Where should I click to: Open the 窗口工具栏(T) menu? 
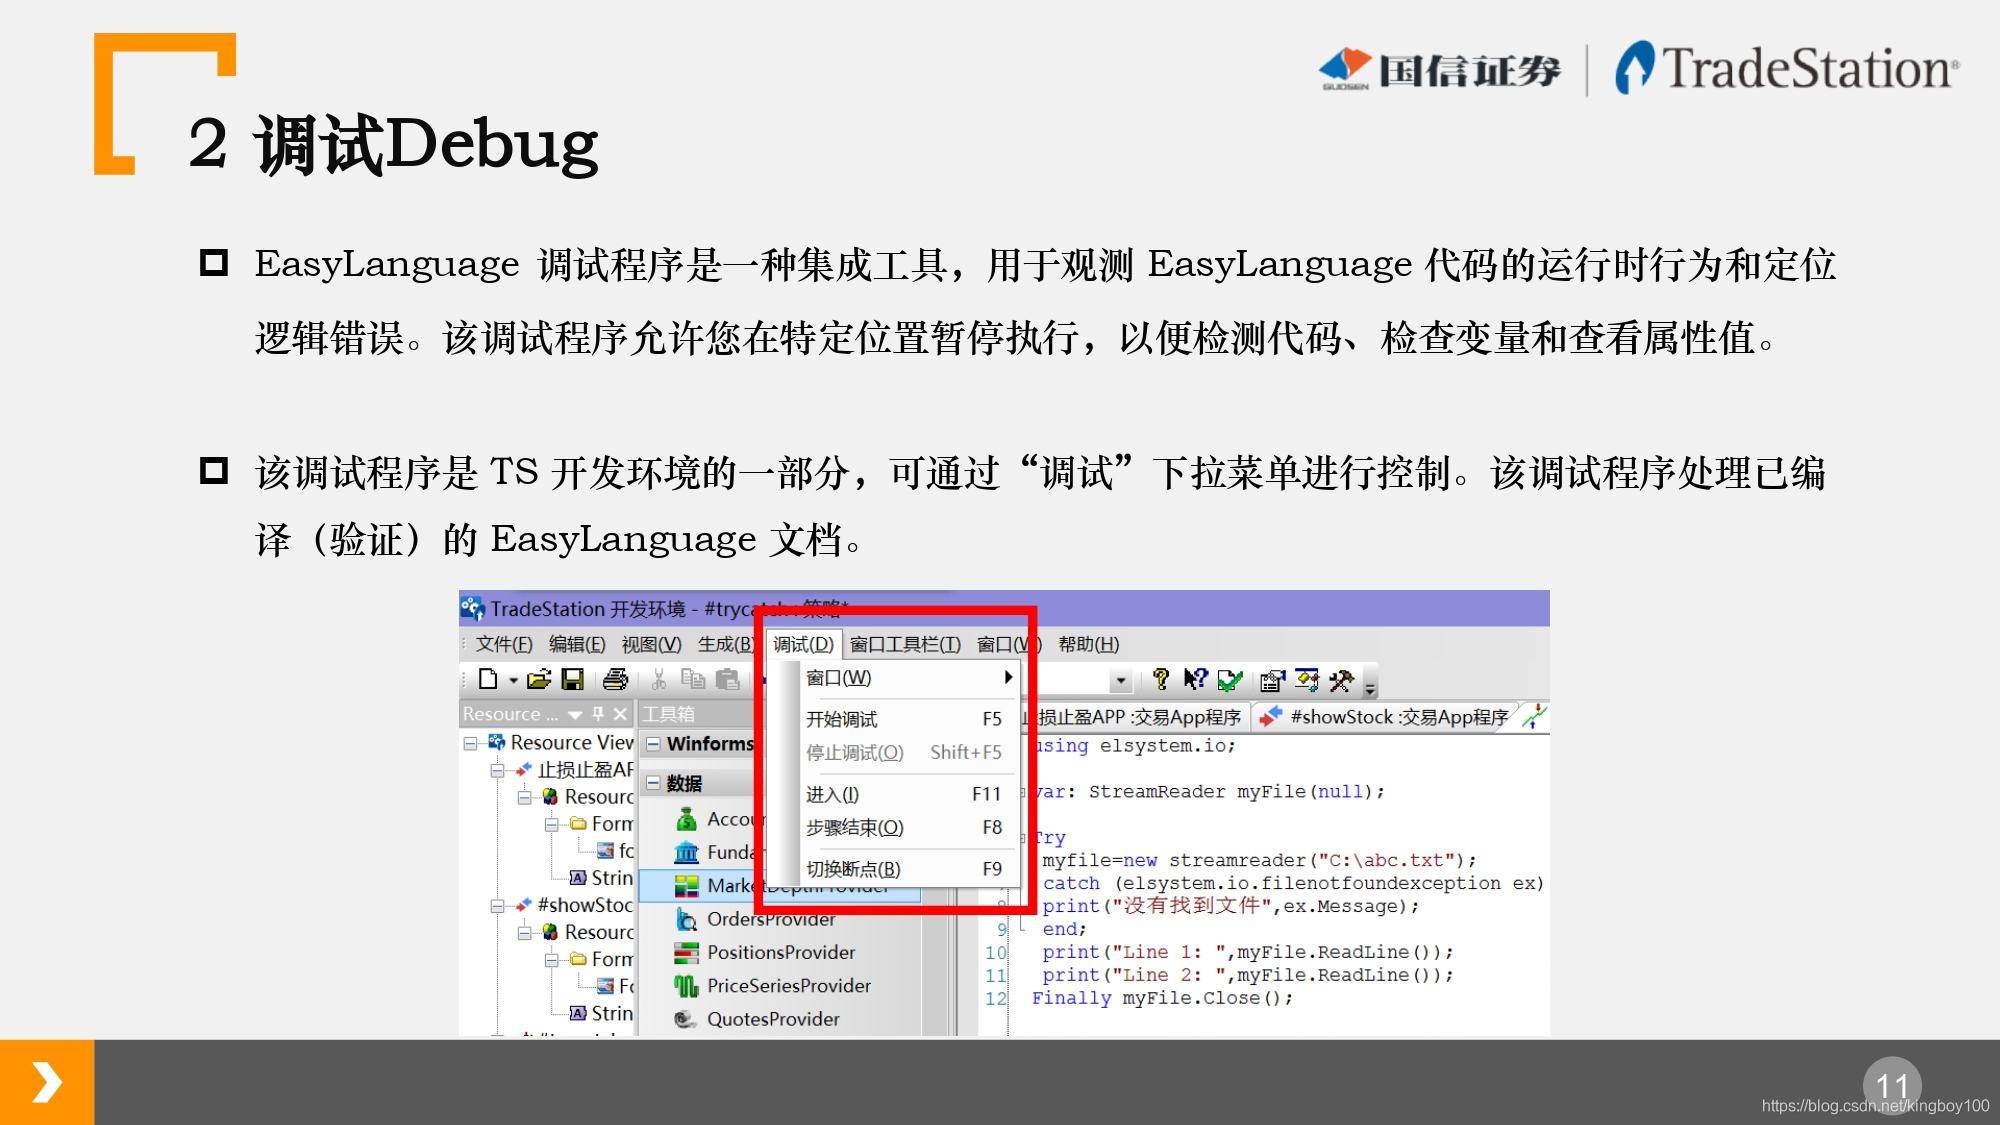pyautogui.click(x=905, y=645)
